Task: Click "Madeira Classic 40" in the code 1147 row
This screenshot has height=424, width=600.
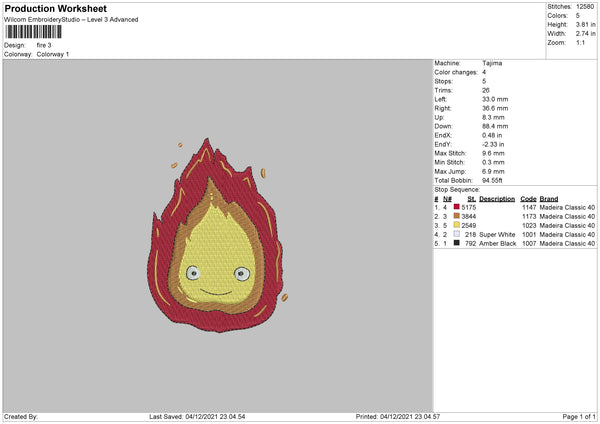Action: [x=567, y=207]
